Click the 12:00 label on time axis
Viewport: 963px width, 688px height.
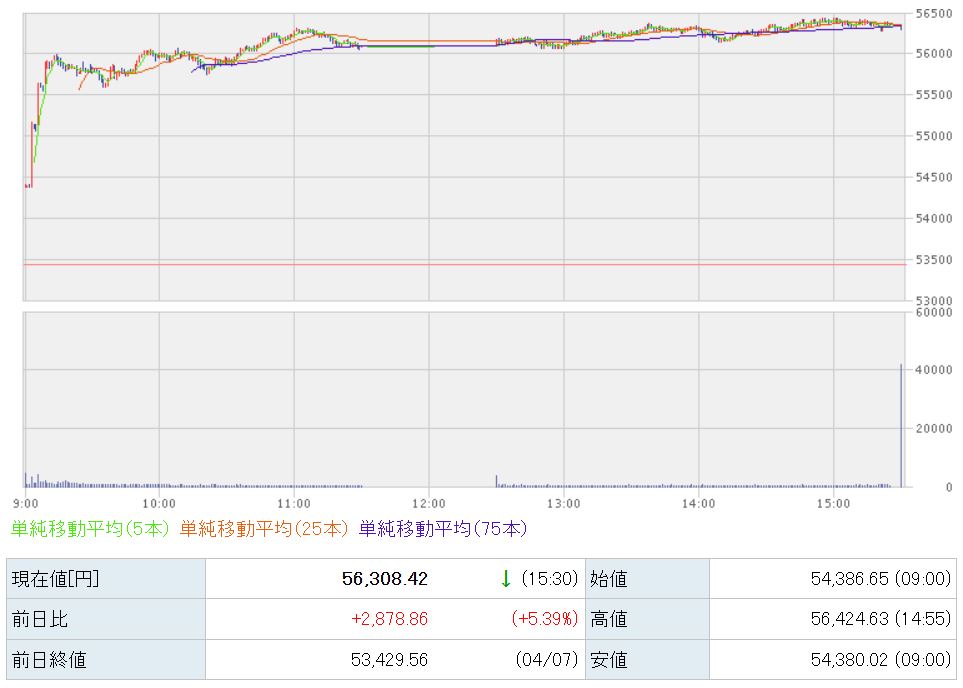(428, 502)
